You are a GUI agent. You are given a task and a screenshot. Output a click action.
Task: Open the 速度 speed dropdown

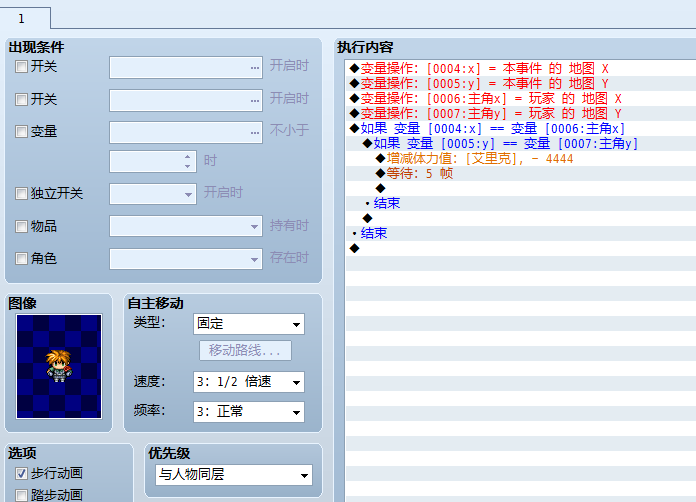click(x=249, y=382)
